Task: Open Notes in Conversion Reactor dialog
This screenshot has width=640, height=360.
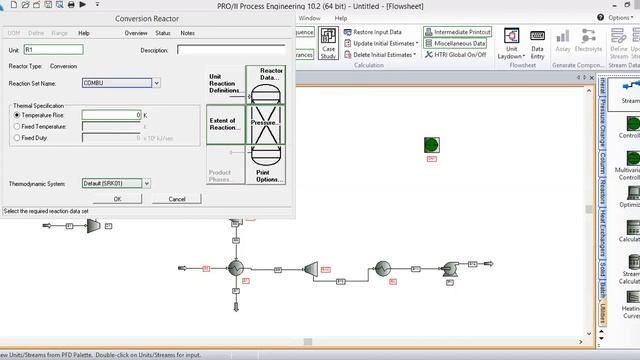Action: pos(187,33)
